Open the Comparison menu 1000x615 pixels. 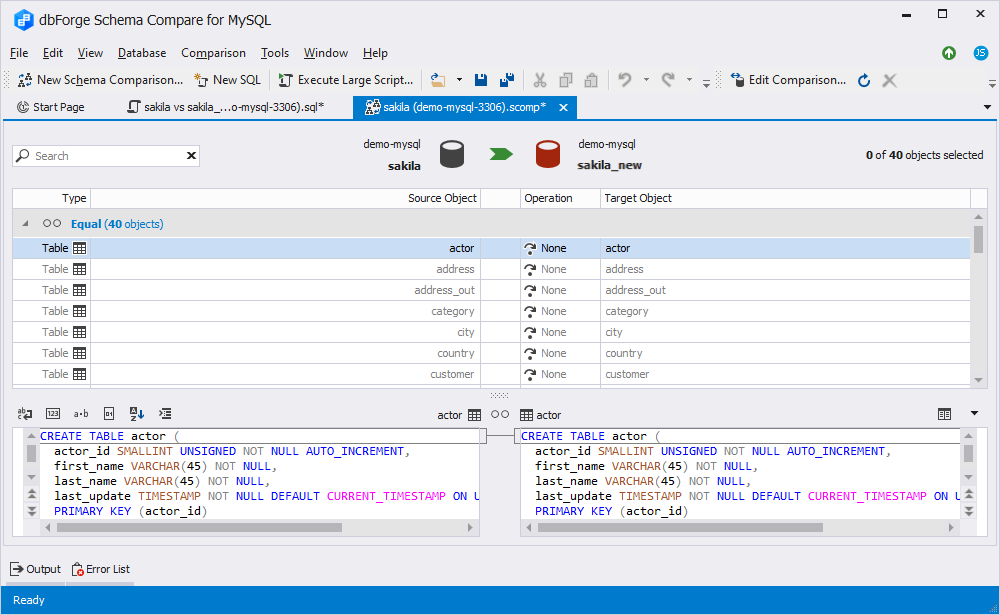pyautogui.click(x=213, y=53)
